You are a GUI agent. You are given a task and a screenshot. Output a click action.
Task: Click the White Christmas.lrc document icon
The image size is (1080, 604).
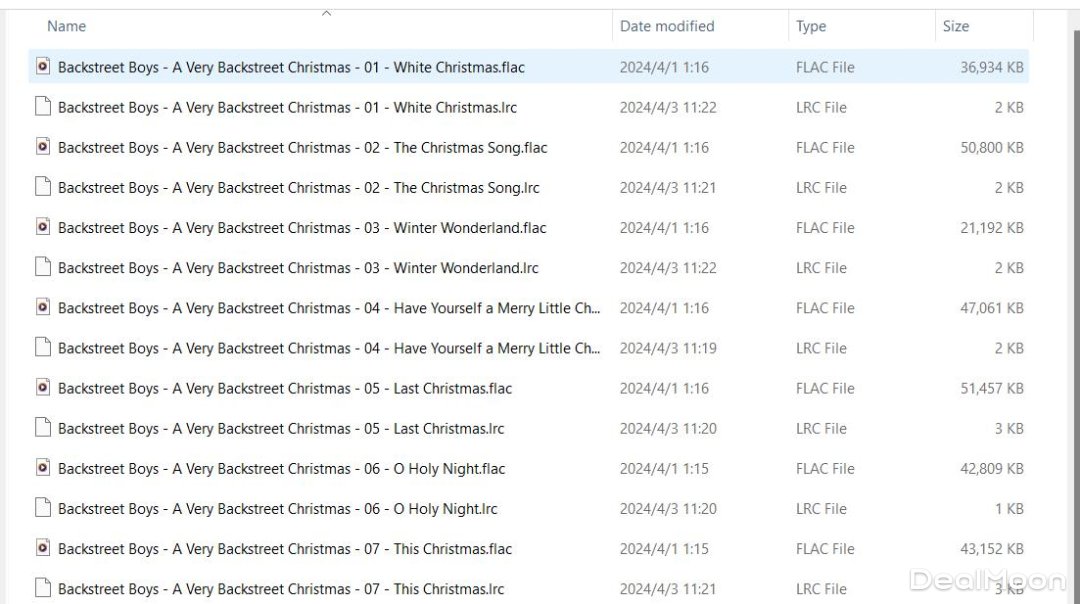pos(43,107)
